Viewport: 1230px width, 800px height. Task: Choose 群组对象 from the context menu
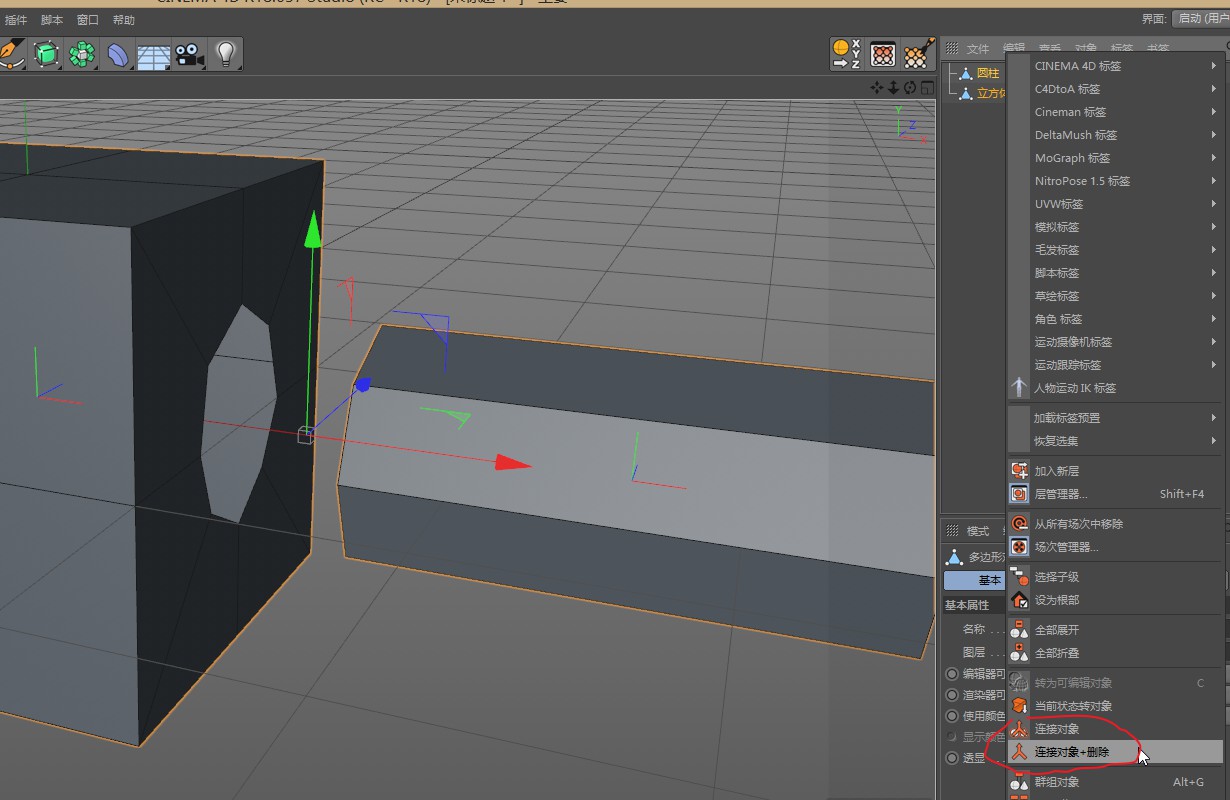point(1116,782)
